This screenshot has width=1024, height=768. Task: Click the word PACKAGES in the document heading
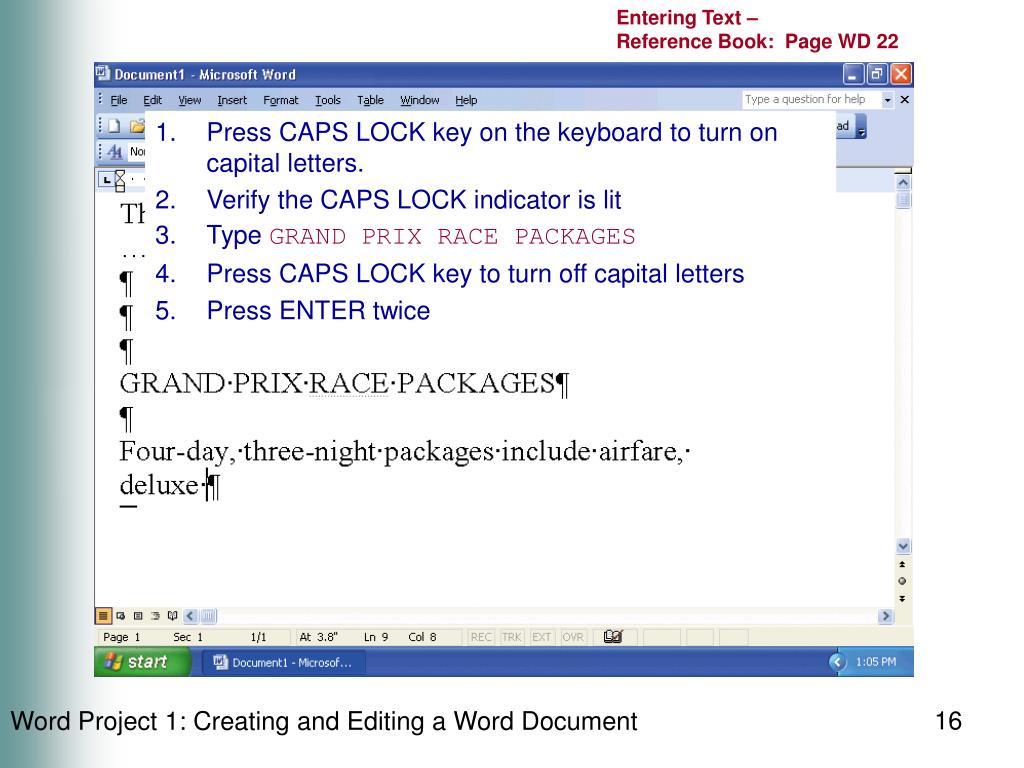[475, 383]
